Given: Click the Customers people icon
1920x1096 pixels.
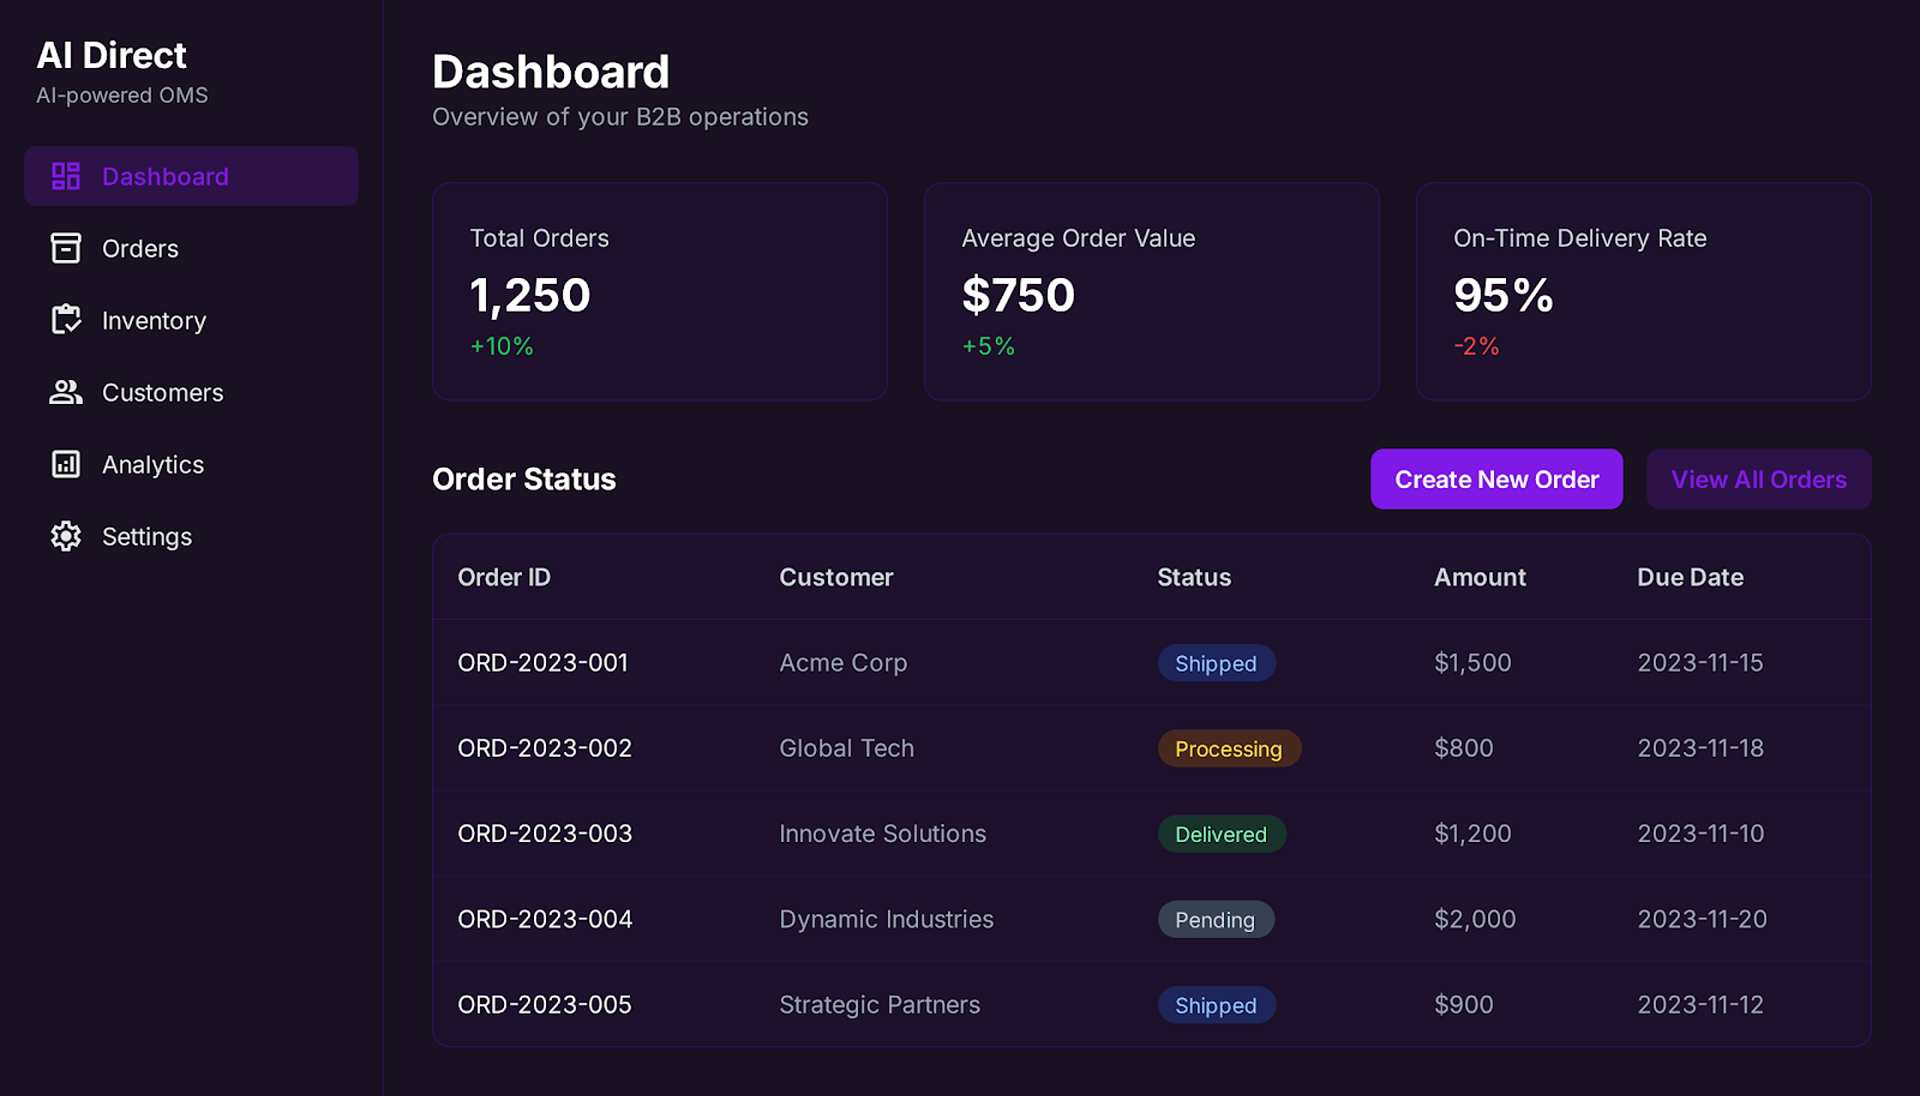Looking at the screenshot, I should coord(66,392).
